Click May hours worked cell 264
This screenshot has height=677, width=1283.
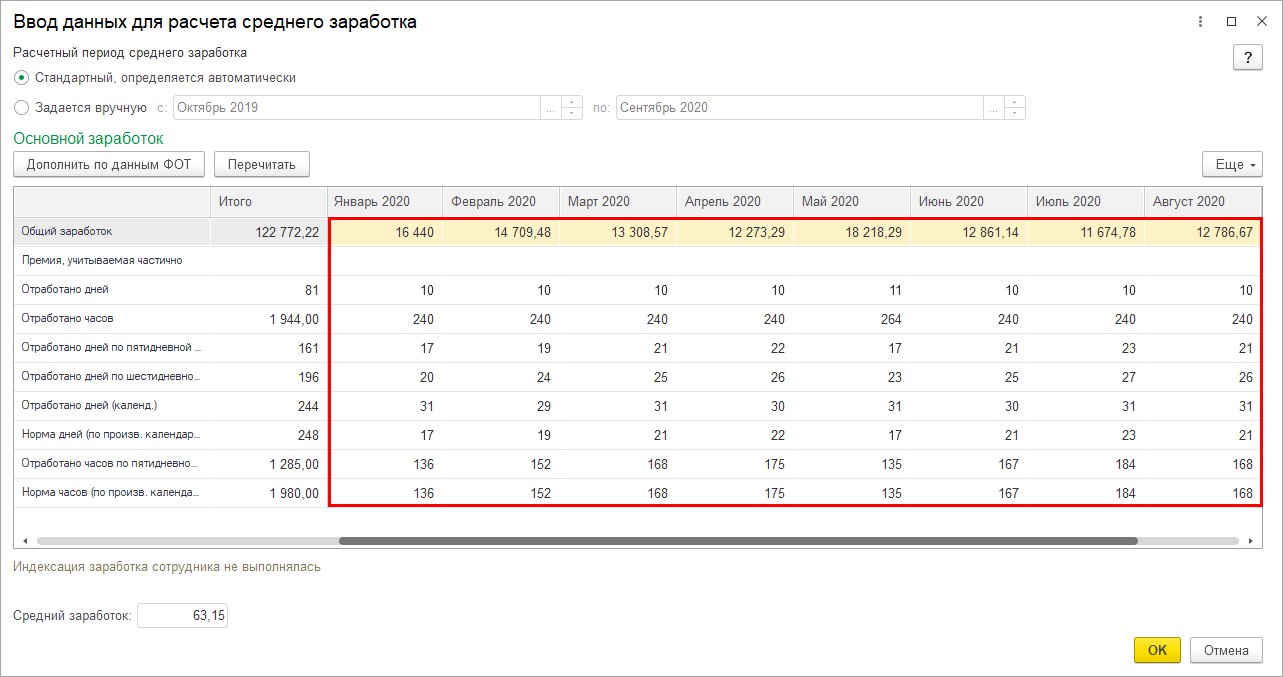point(853,319)
